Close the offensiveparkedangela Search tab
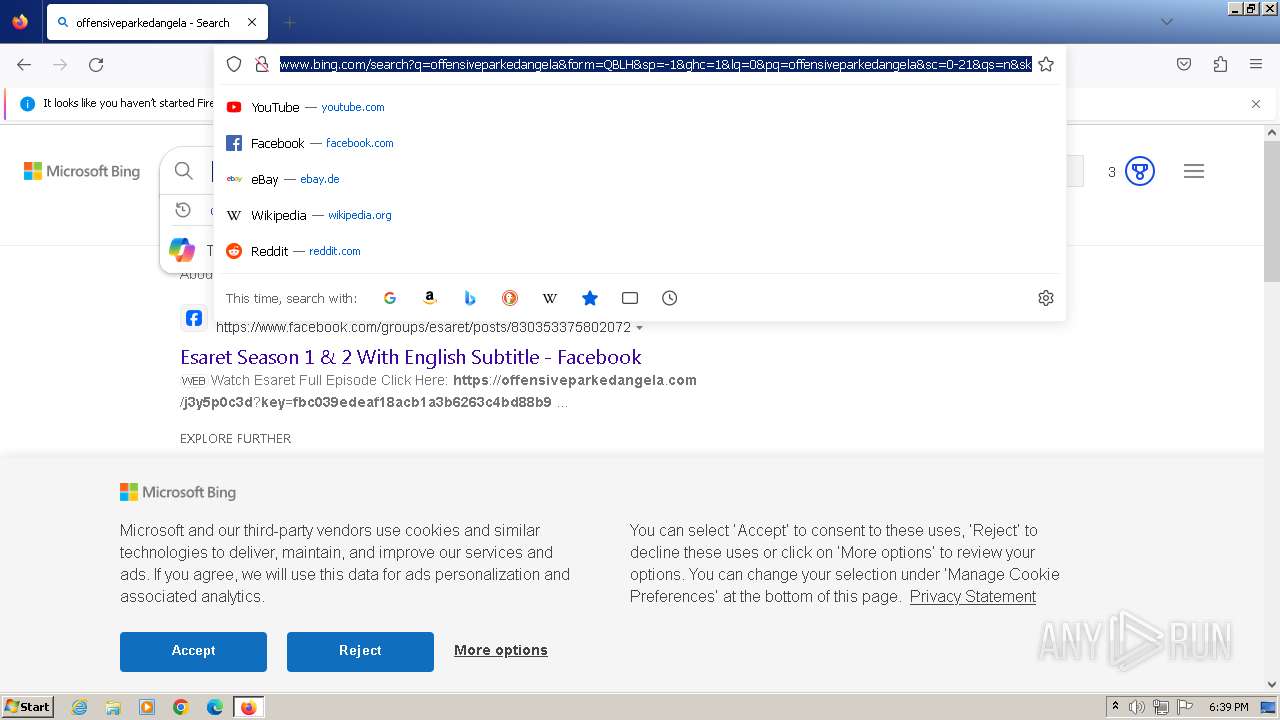Screen dimensions: 1280x720 click(252, 22)
